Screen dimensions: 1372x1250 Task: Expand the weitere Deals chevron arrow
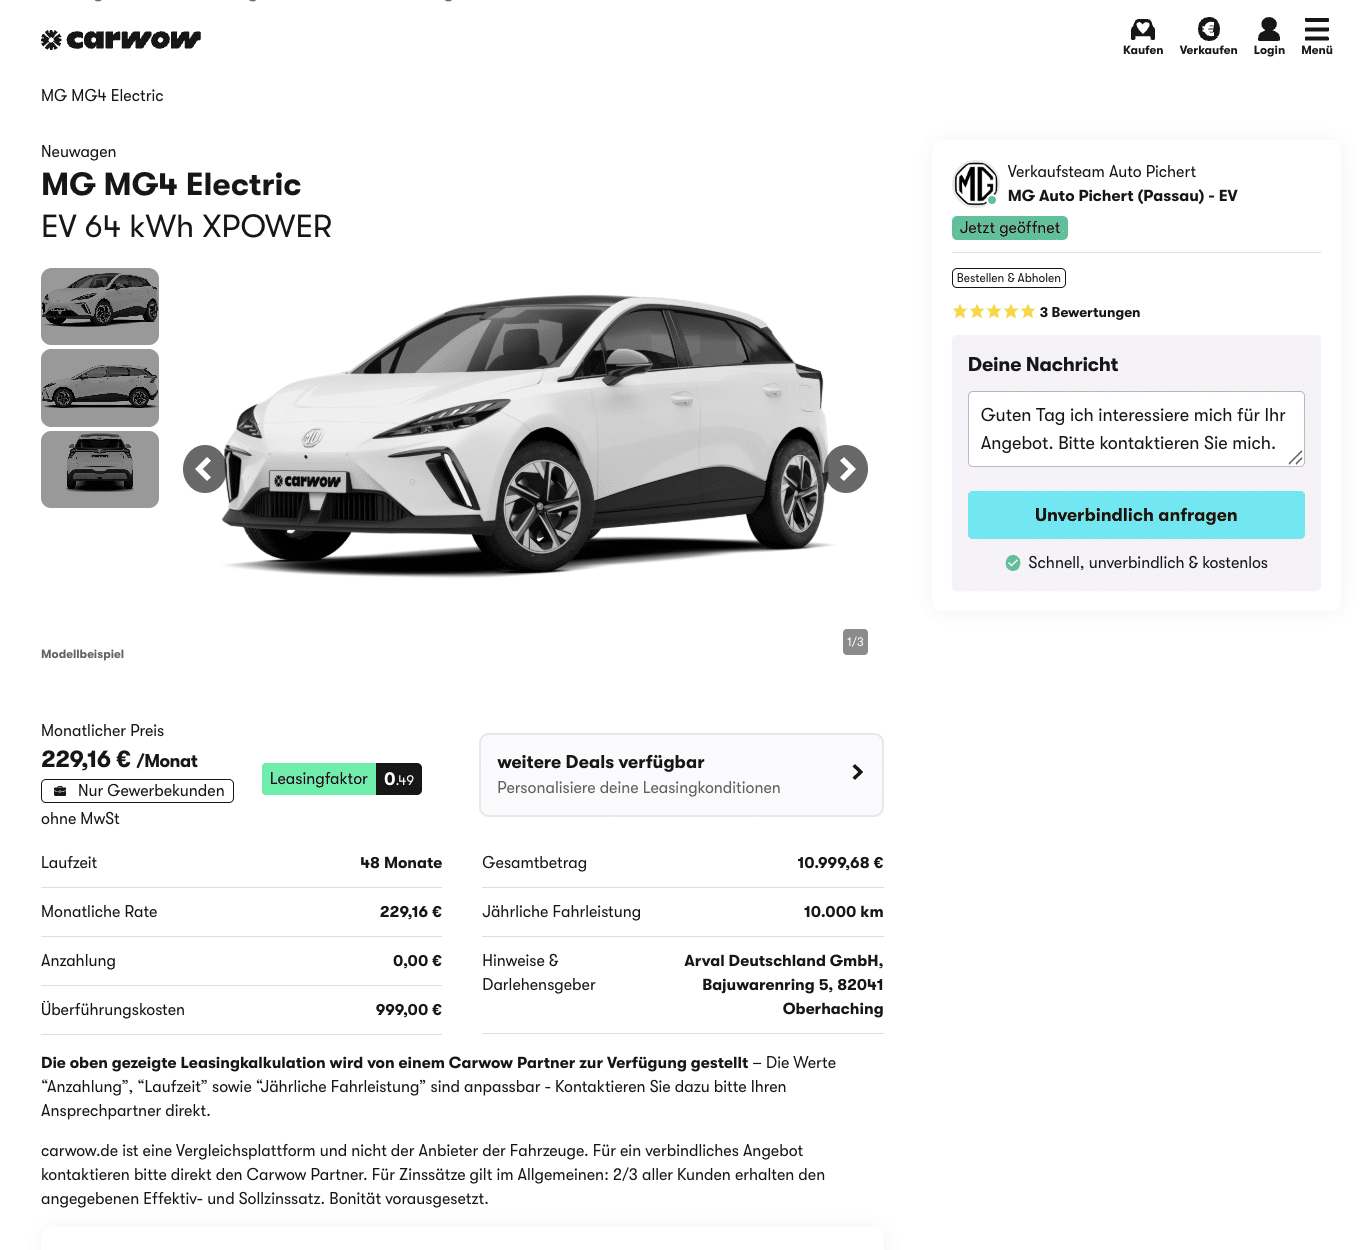pyautogui.click(x=857, y=772)
